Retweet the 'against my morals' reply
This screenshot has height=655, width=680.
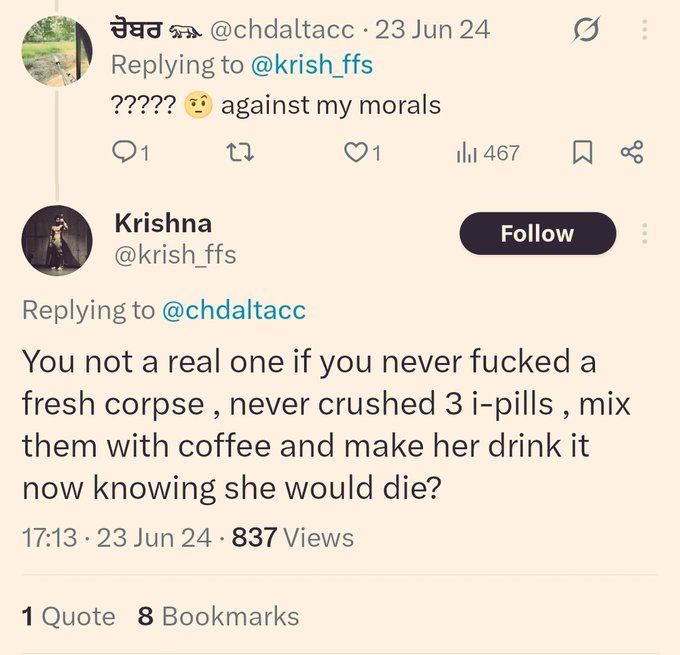(240, 153)
